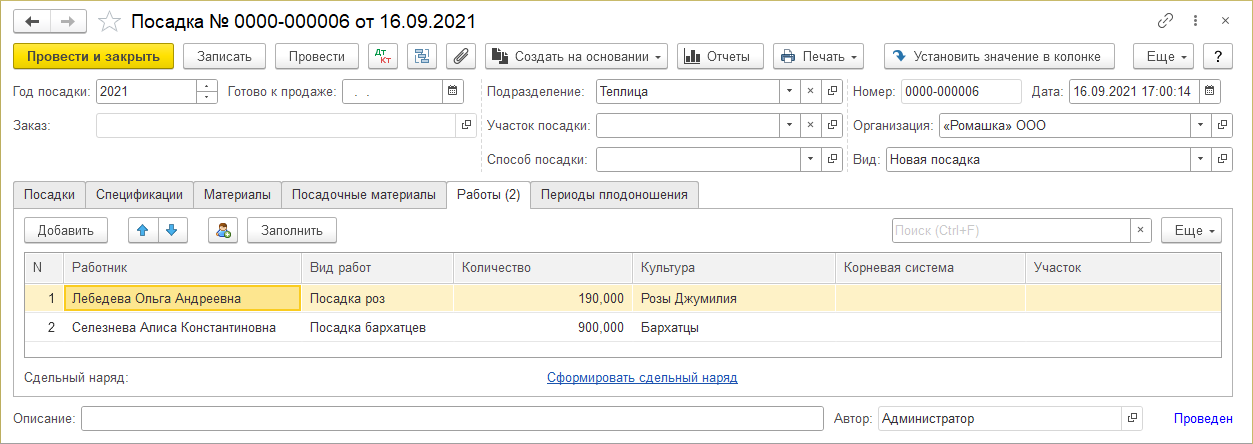Click the table search field
The height and width of the screenshot is (444, 1253).
1010,230
